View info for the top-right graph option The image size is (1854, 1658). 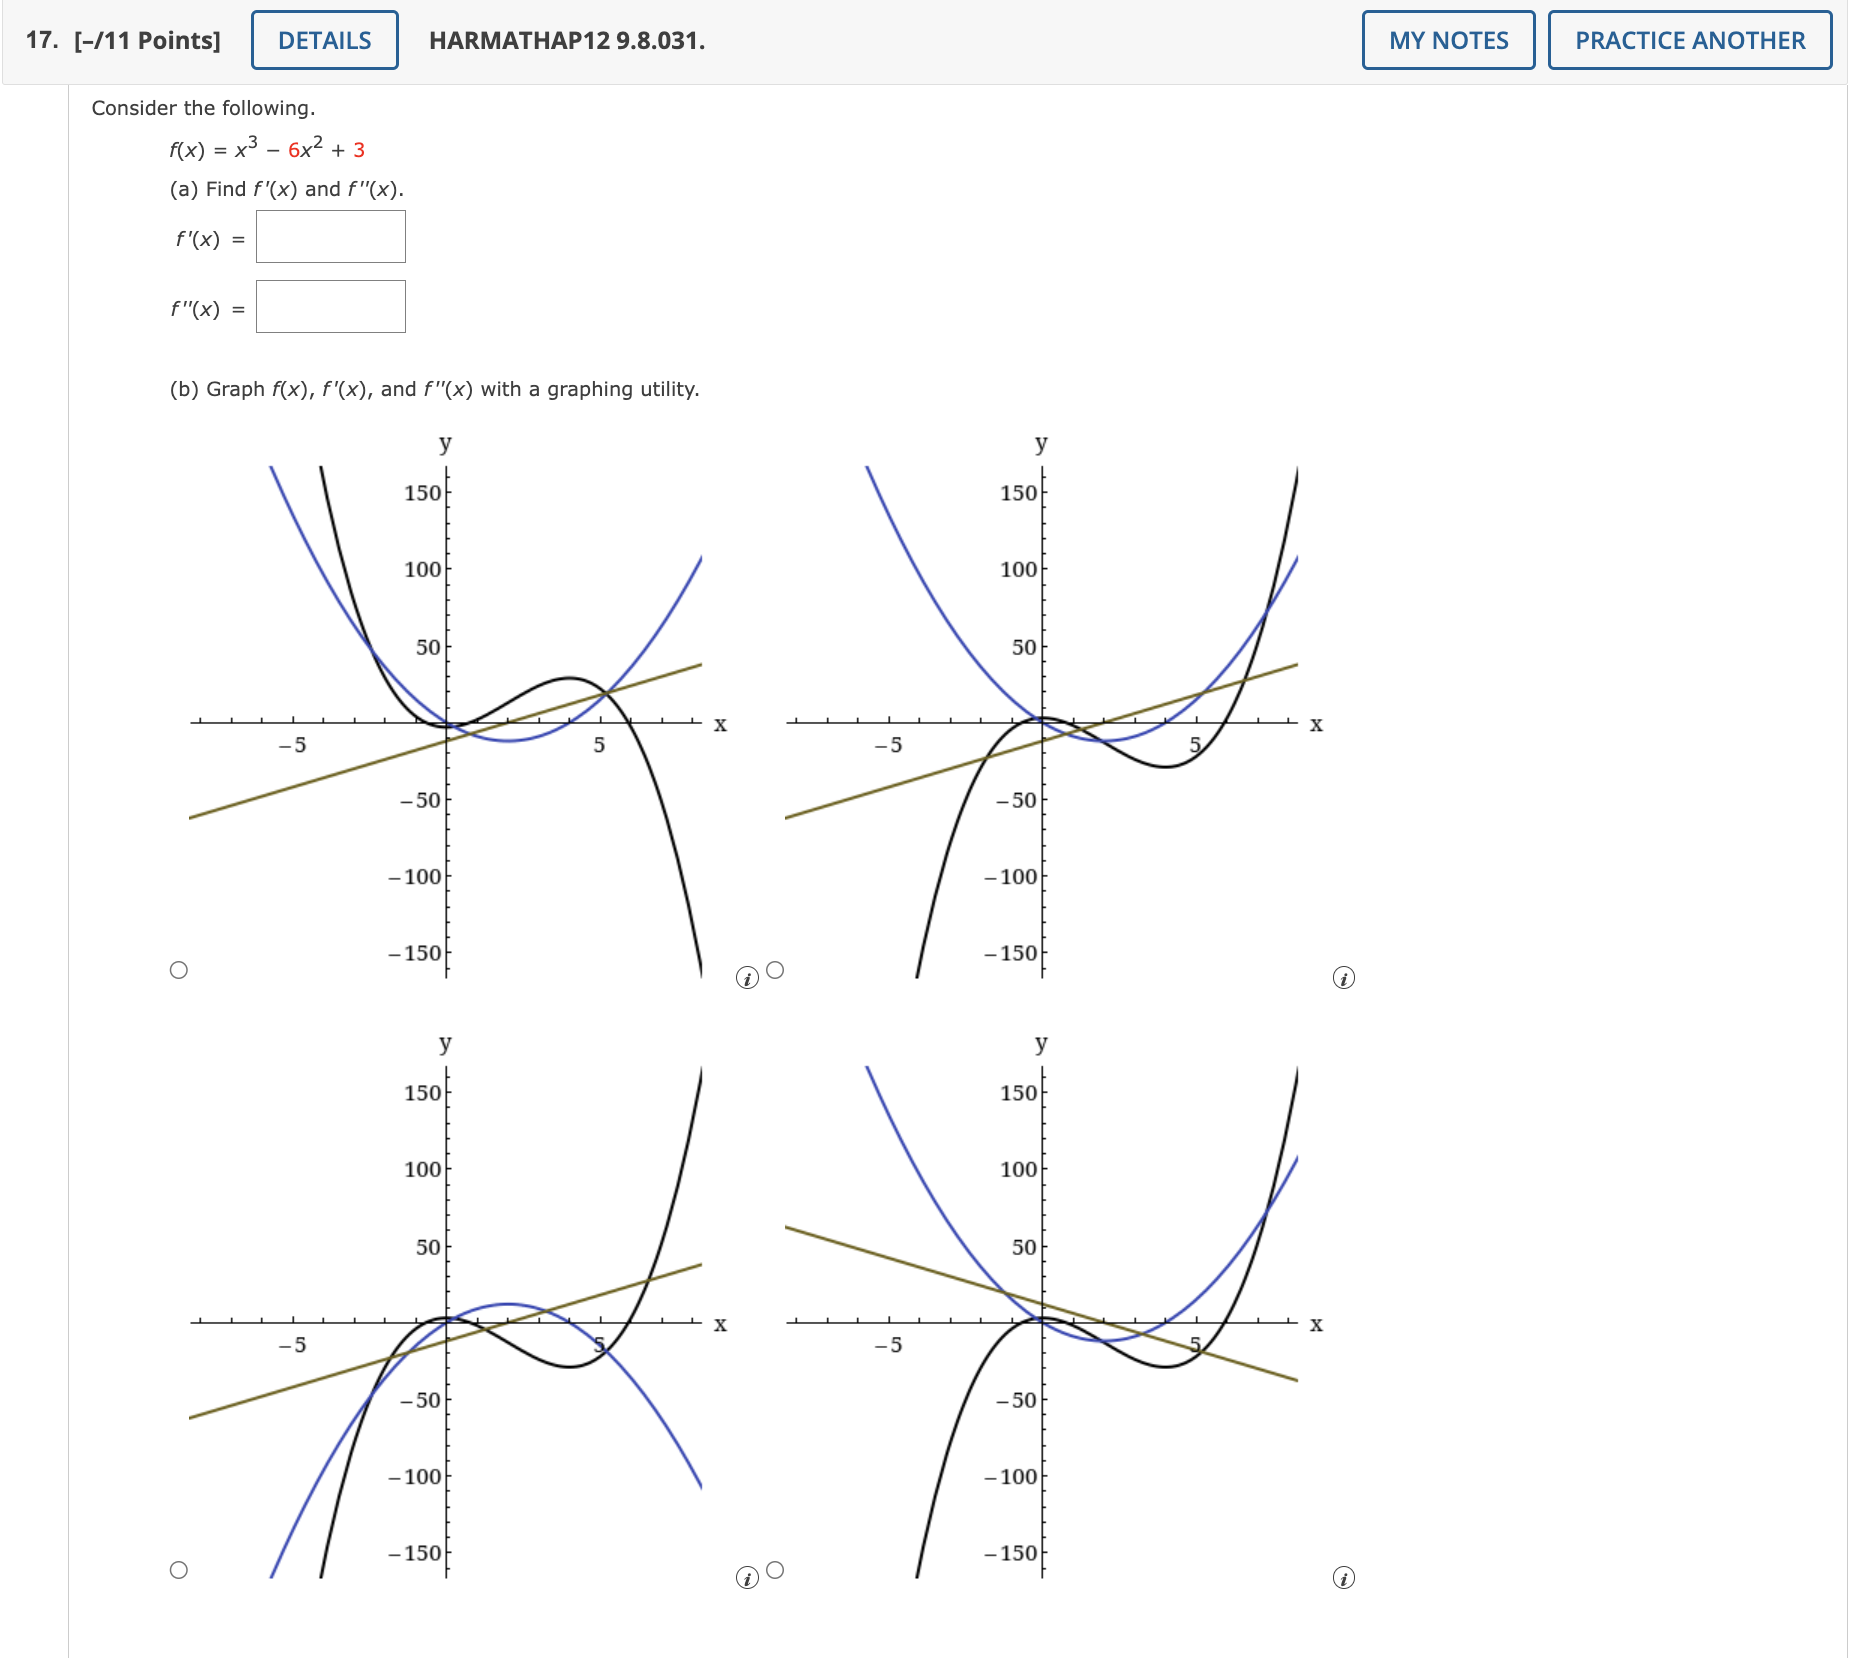1343,977
